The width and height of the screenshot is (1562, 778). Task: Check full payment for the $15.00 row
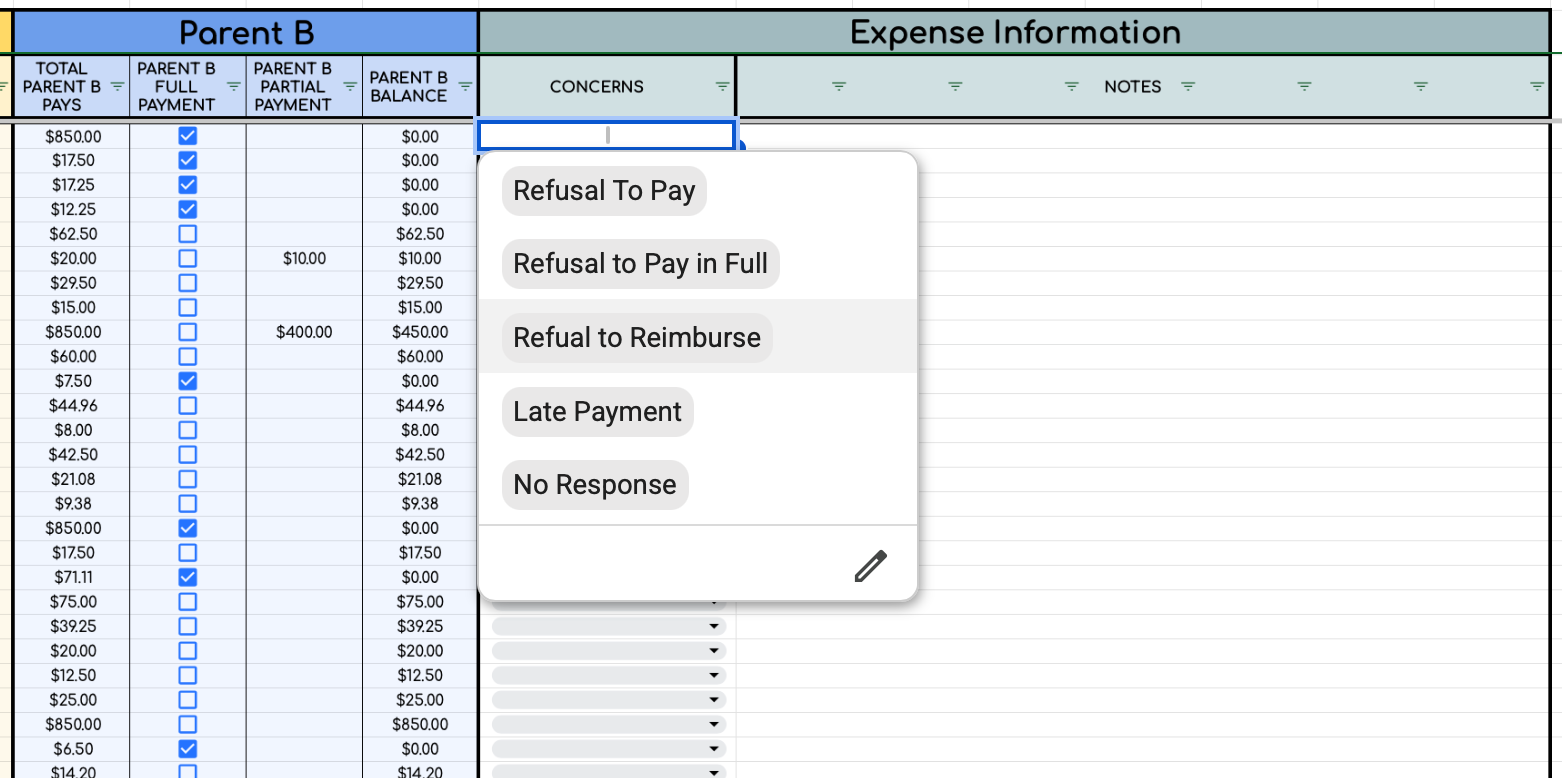pos(187,307)
